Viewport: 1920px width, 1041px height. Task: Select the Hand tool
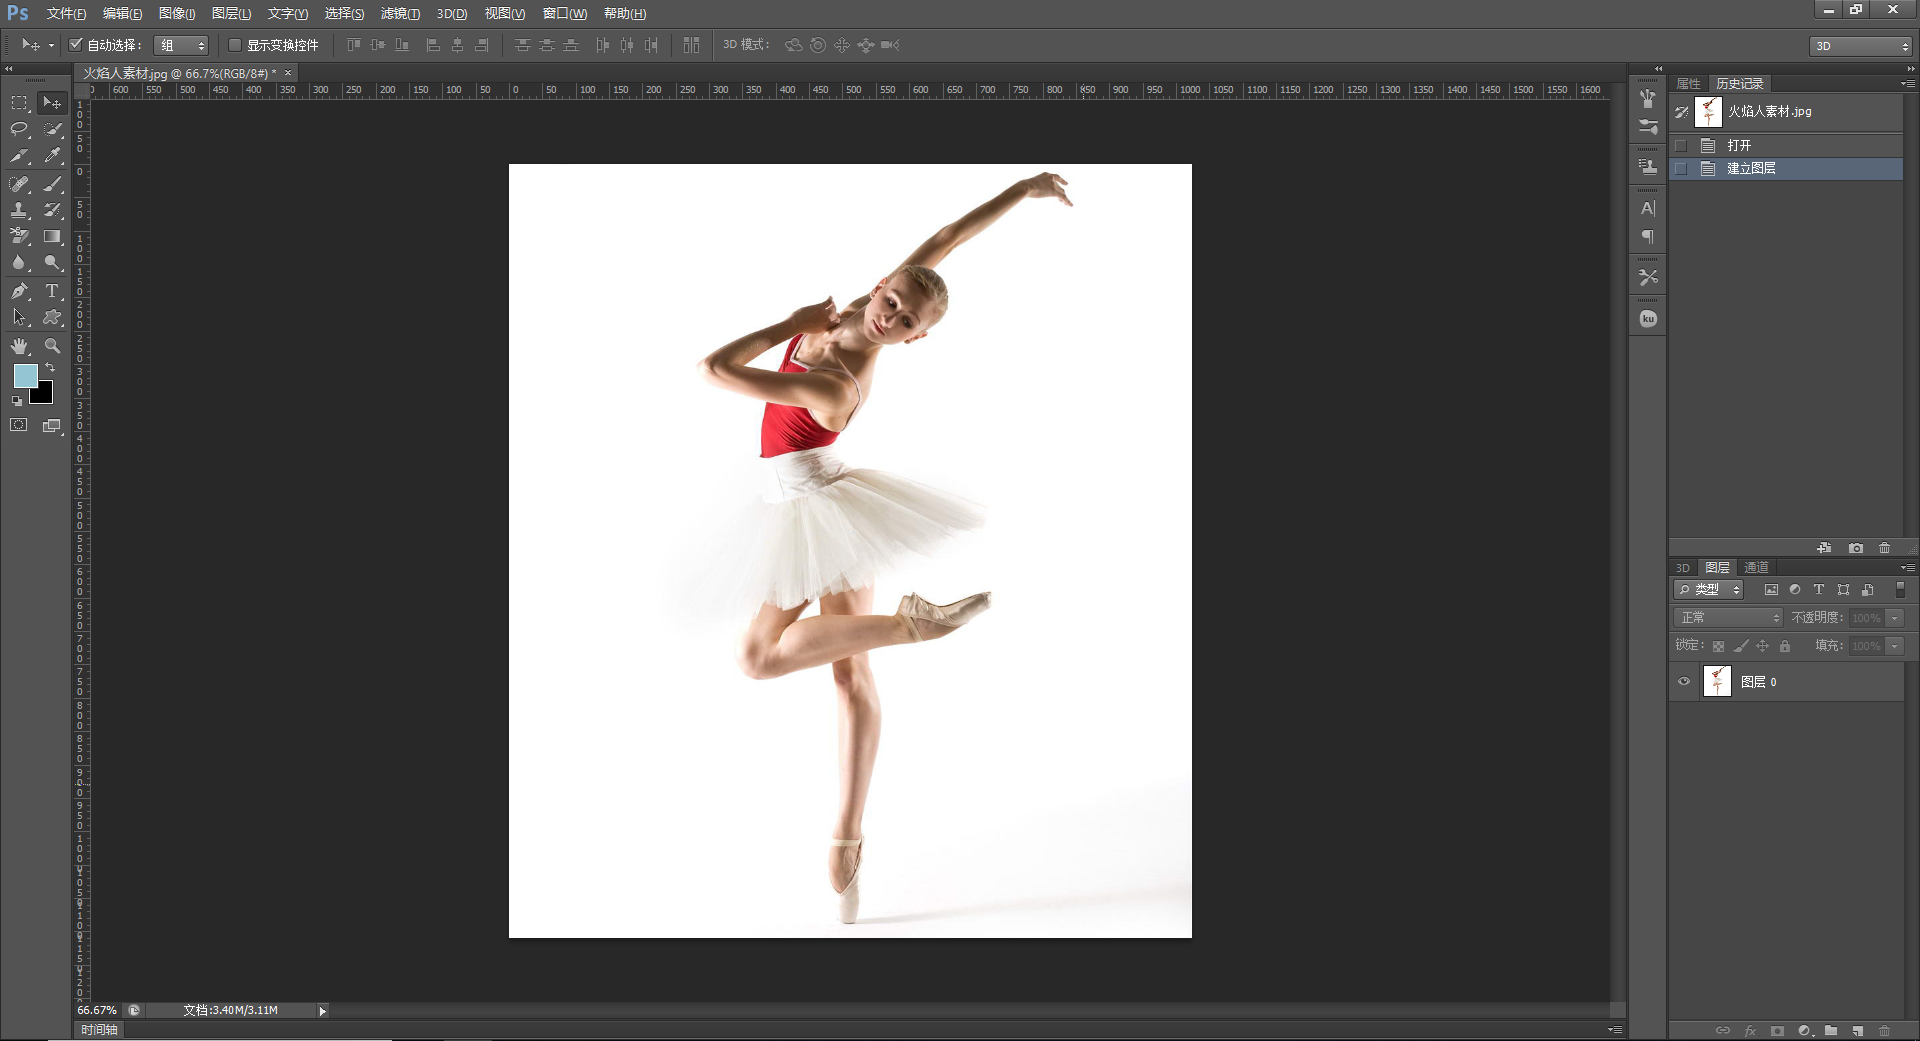19,346
